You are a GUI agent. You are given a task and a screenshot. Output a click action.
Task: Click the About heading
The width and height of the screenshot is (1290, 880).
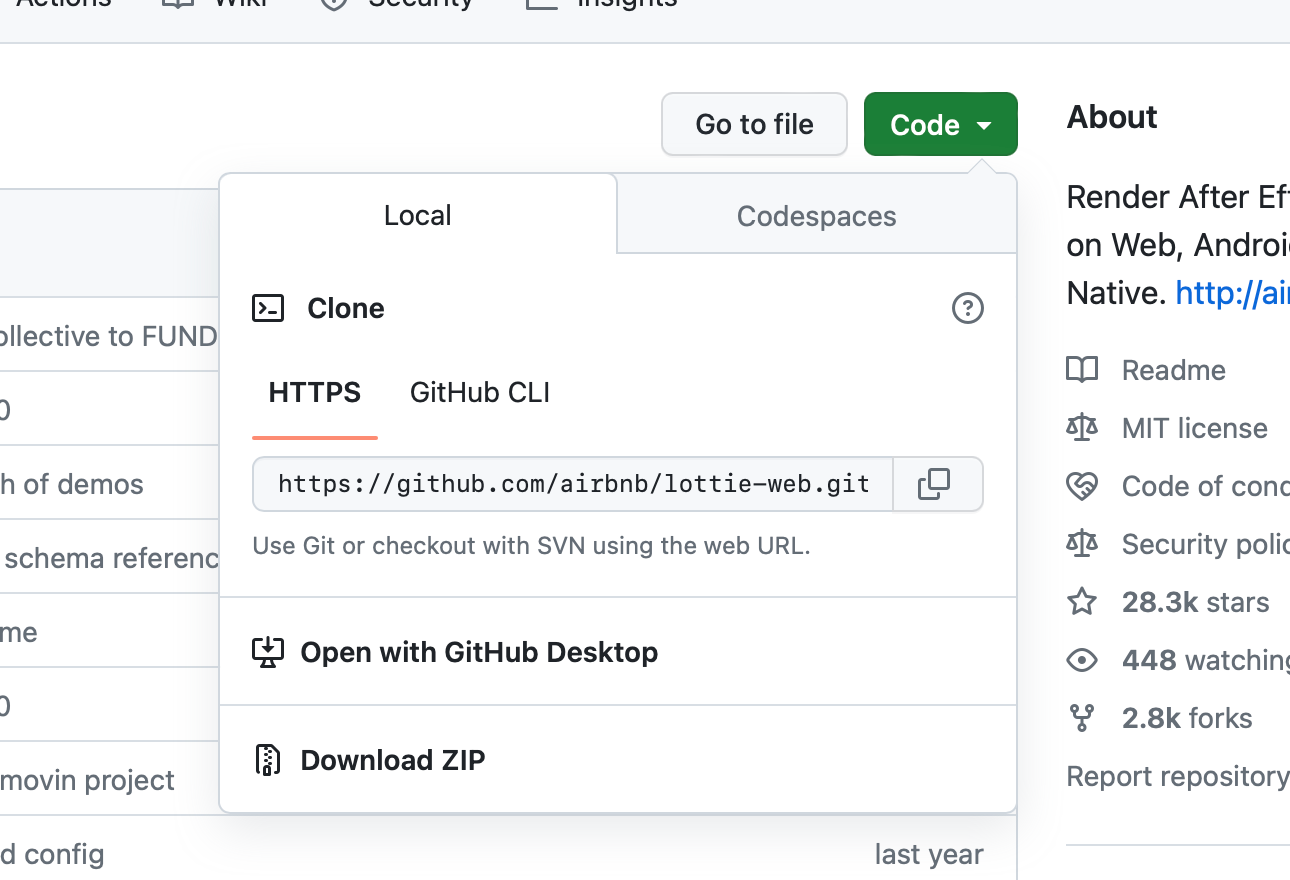1112,117
